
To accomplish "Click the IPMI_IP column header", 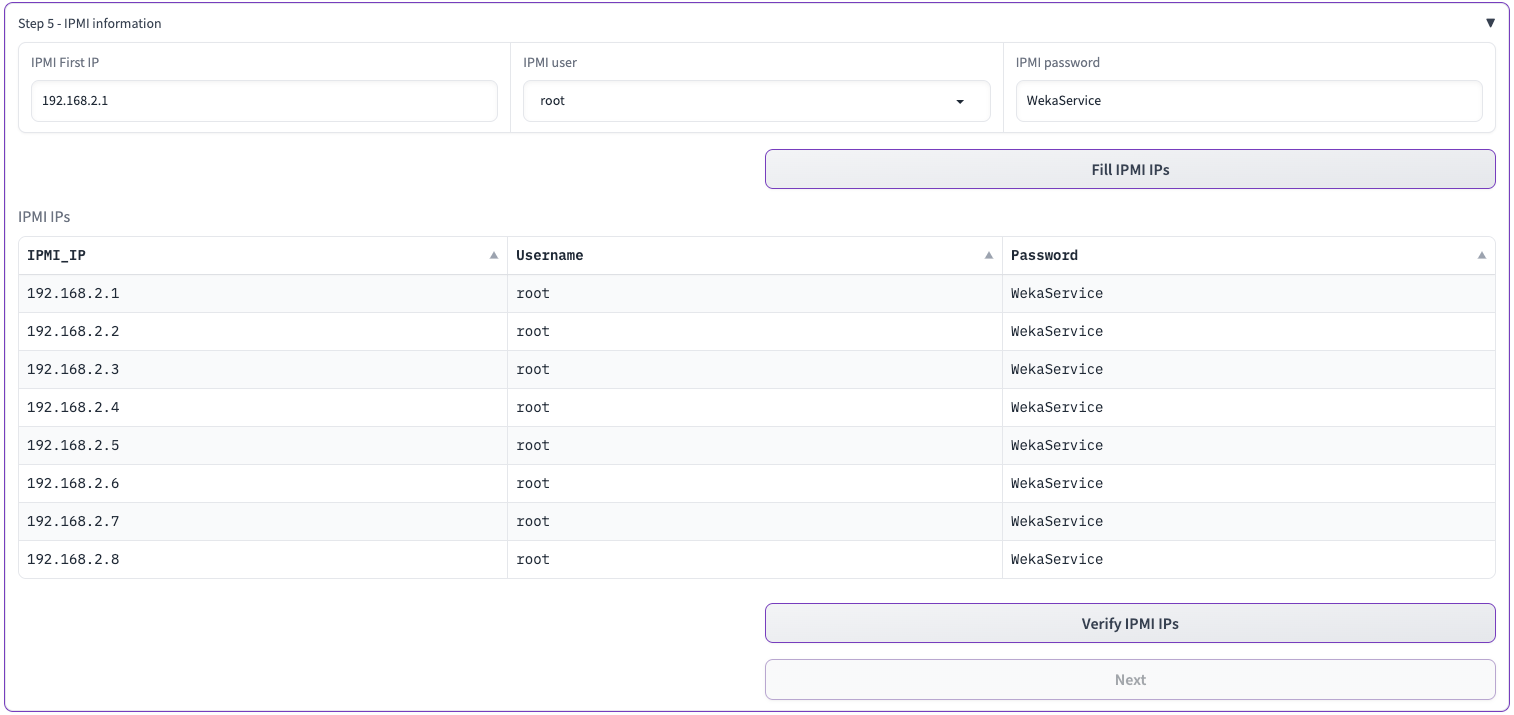I will pos(57,256).
